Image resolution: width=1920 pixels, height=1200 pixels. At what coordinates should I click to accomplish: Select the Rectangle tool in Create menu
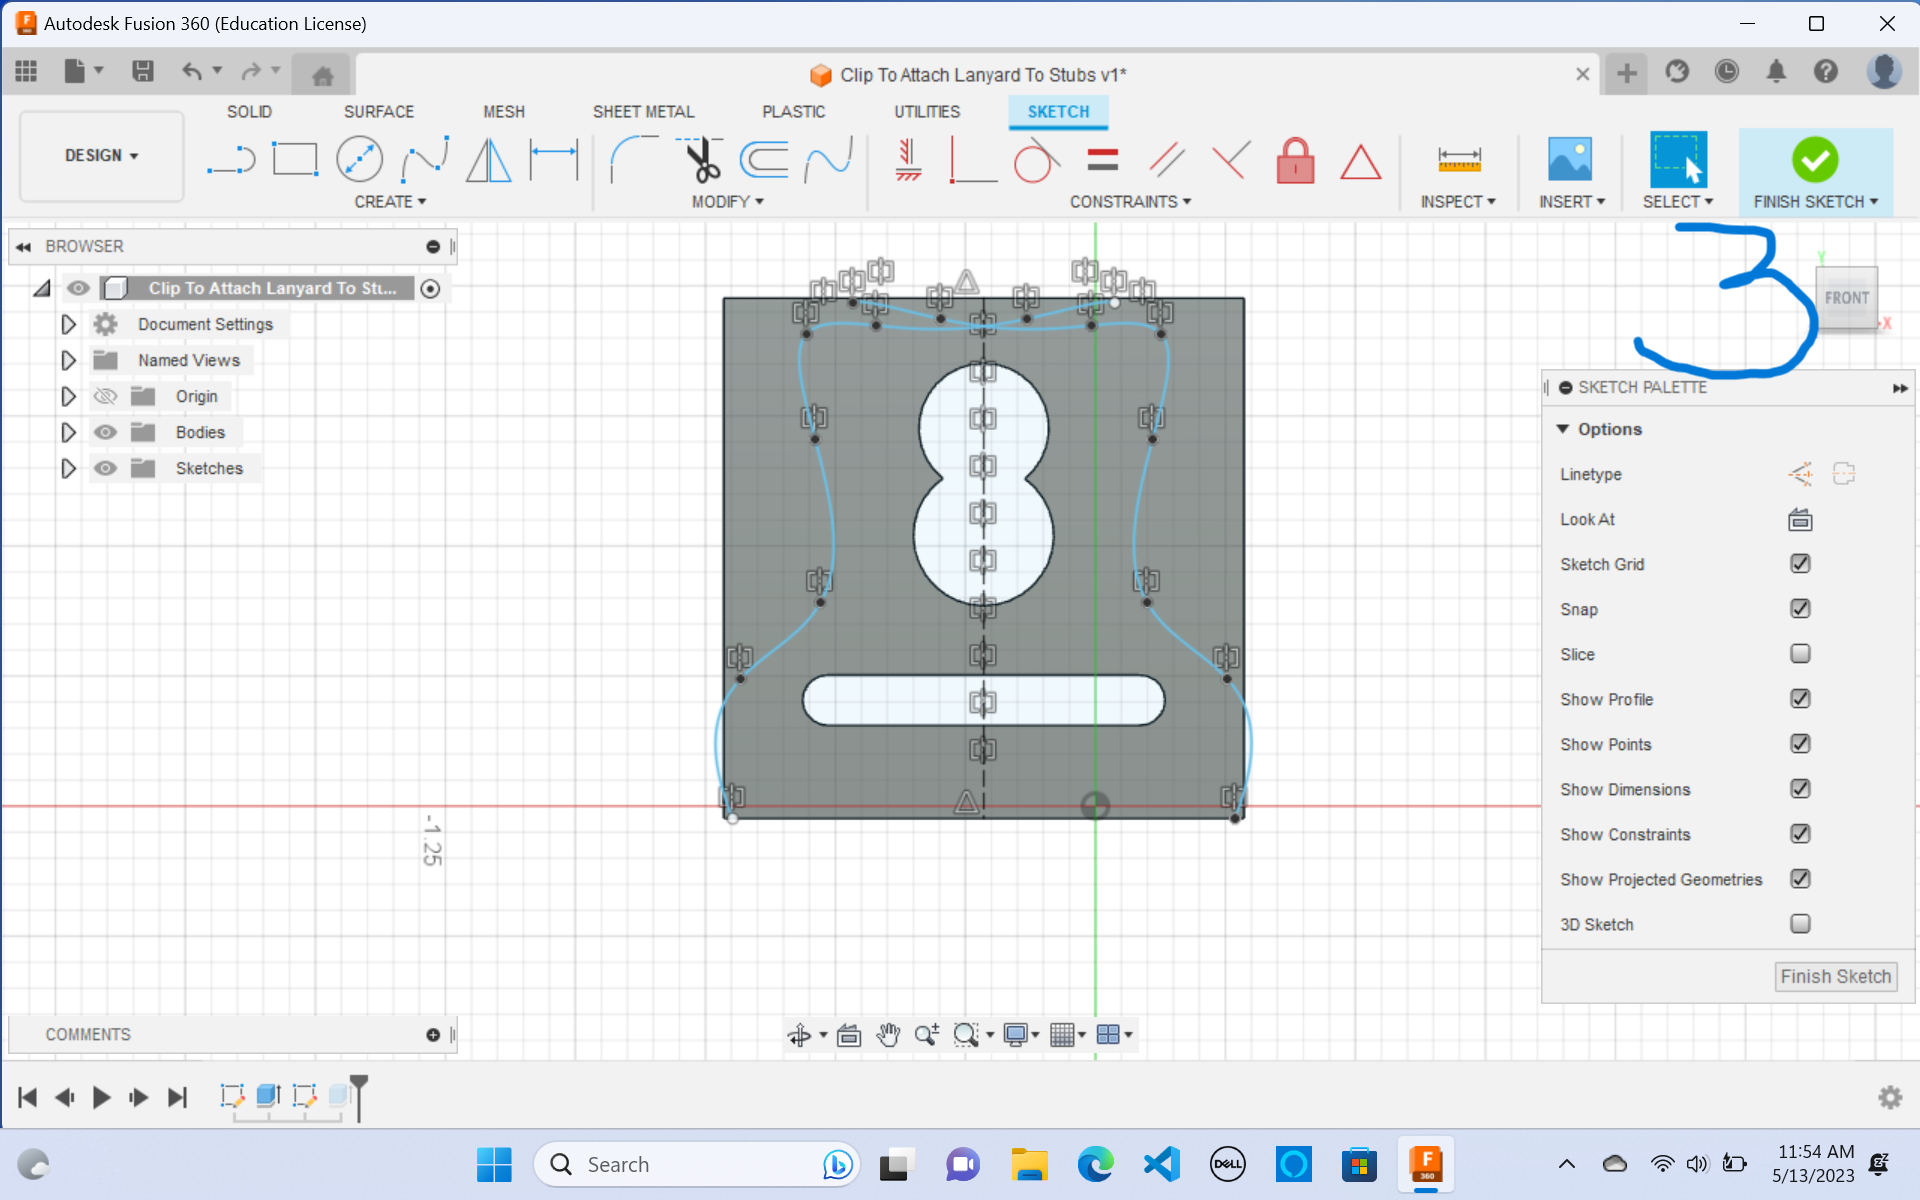coord(293,158)
